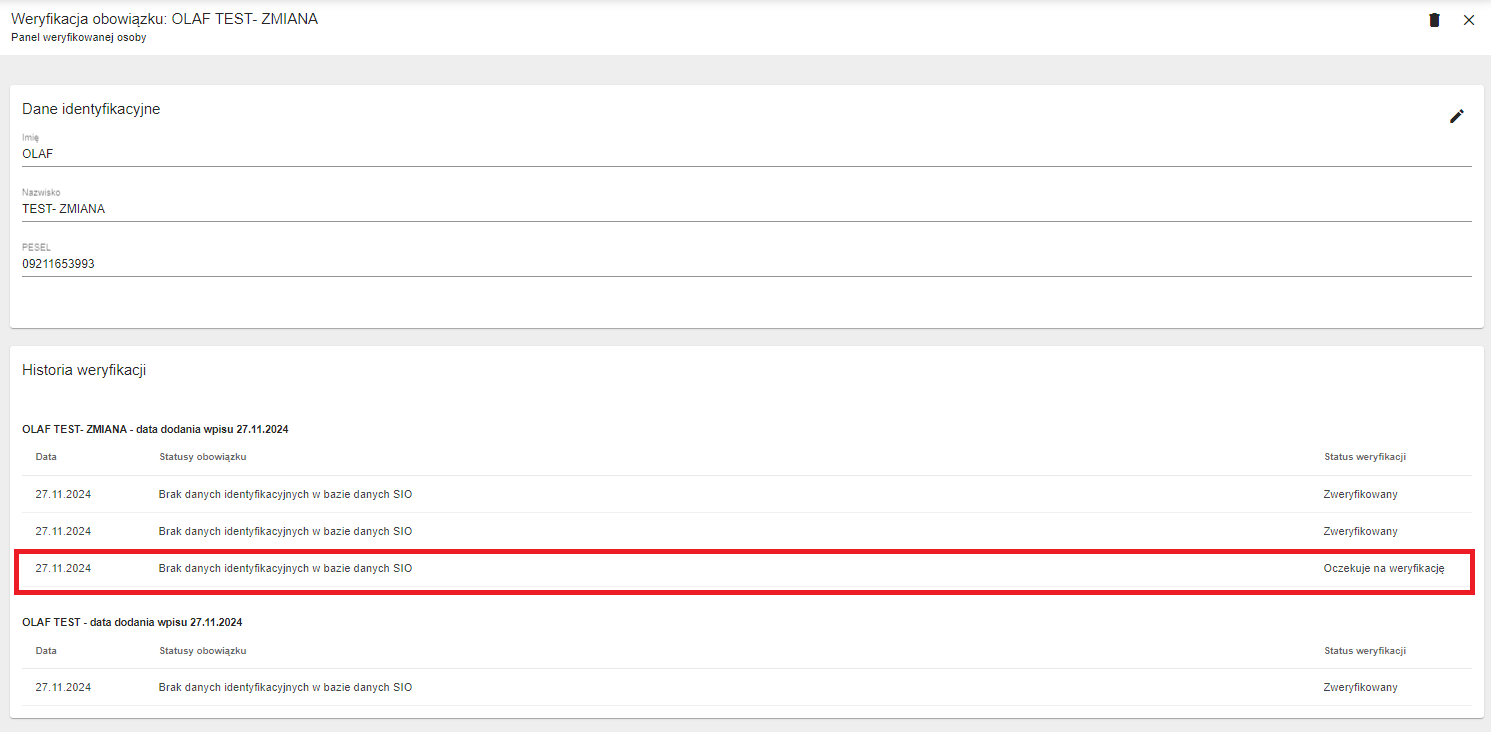Click Statusy obowiązku header in OLAF TEST- ZMIANA table
The image size is (1491, 732).
click(202, 457)
